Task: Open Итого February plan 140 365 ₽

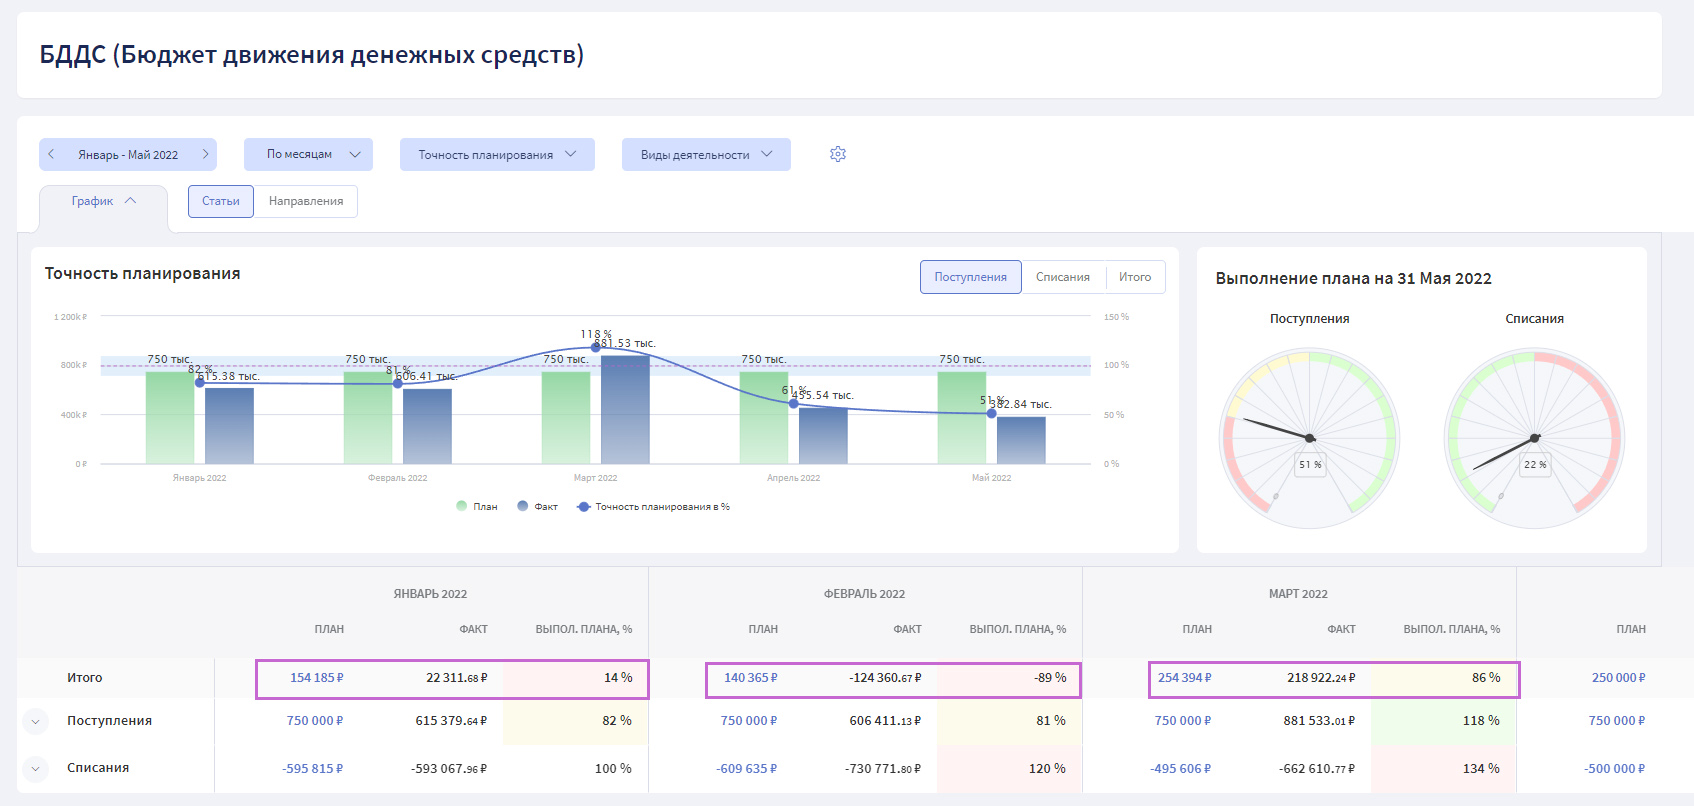Action: point(751,678)
